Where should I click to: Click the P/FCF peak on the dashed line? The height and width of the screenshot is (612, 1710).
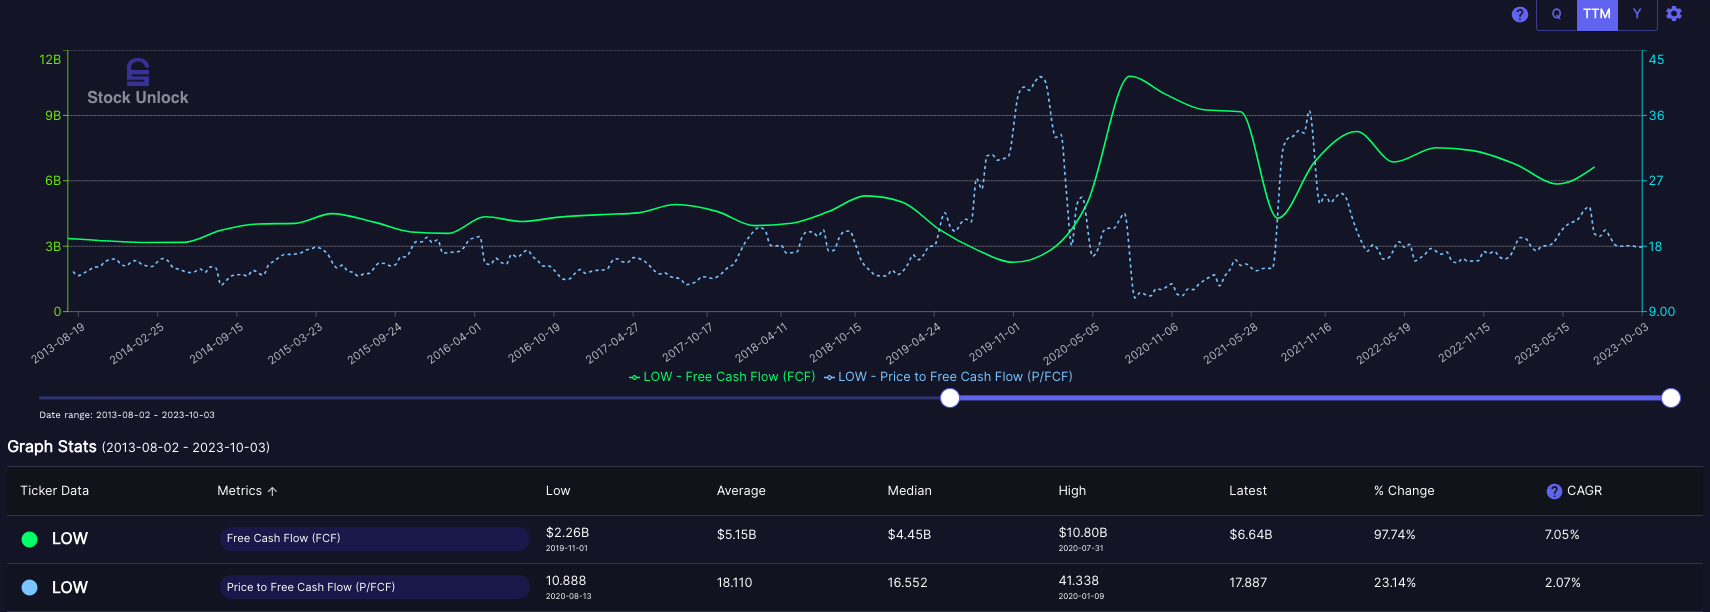point(1040,76)
